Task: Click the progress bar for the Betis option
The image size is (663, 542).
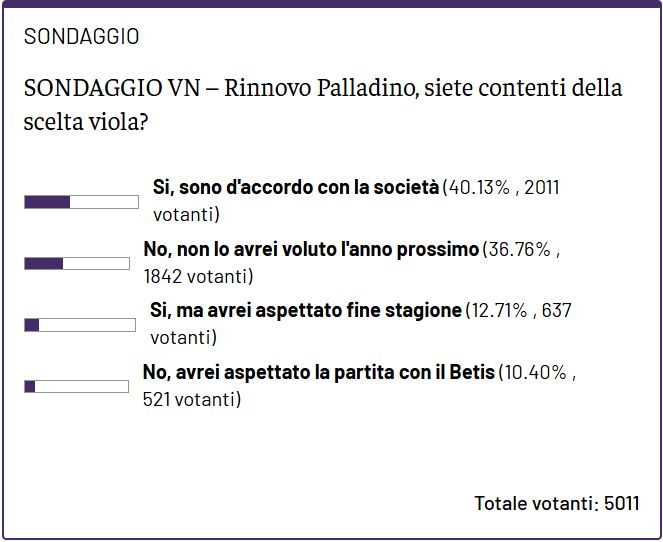Action: coord(76,386)
